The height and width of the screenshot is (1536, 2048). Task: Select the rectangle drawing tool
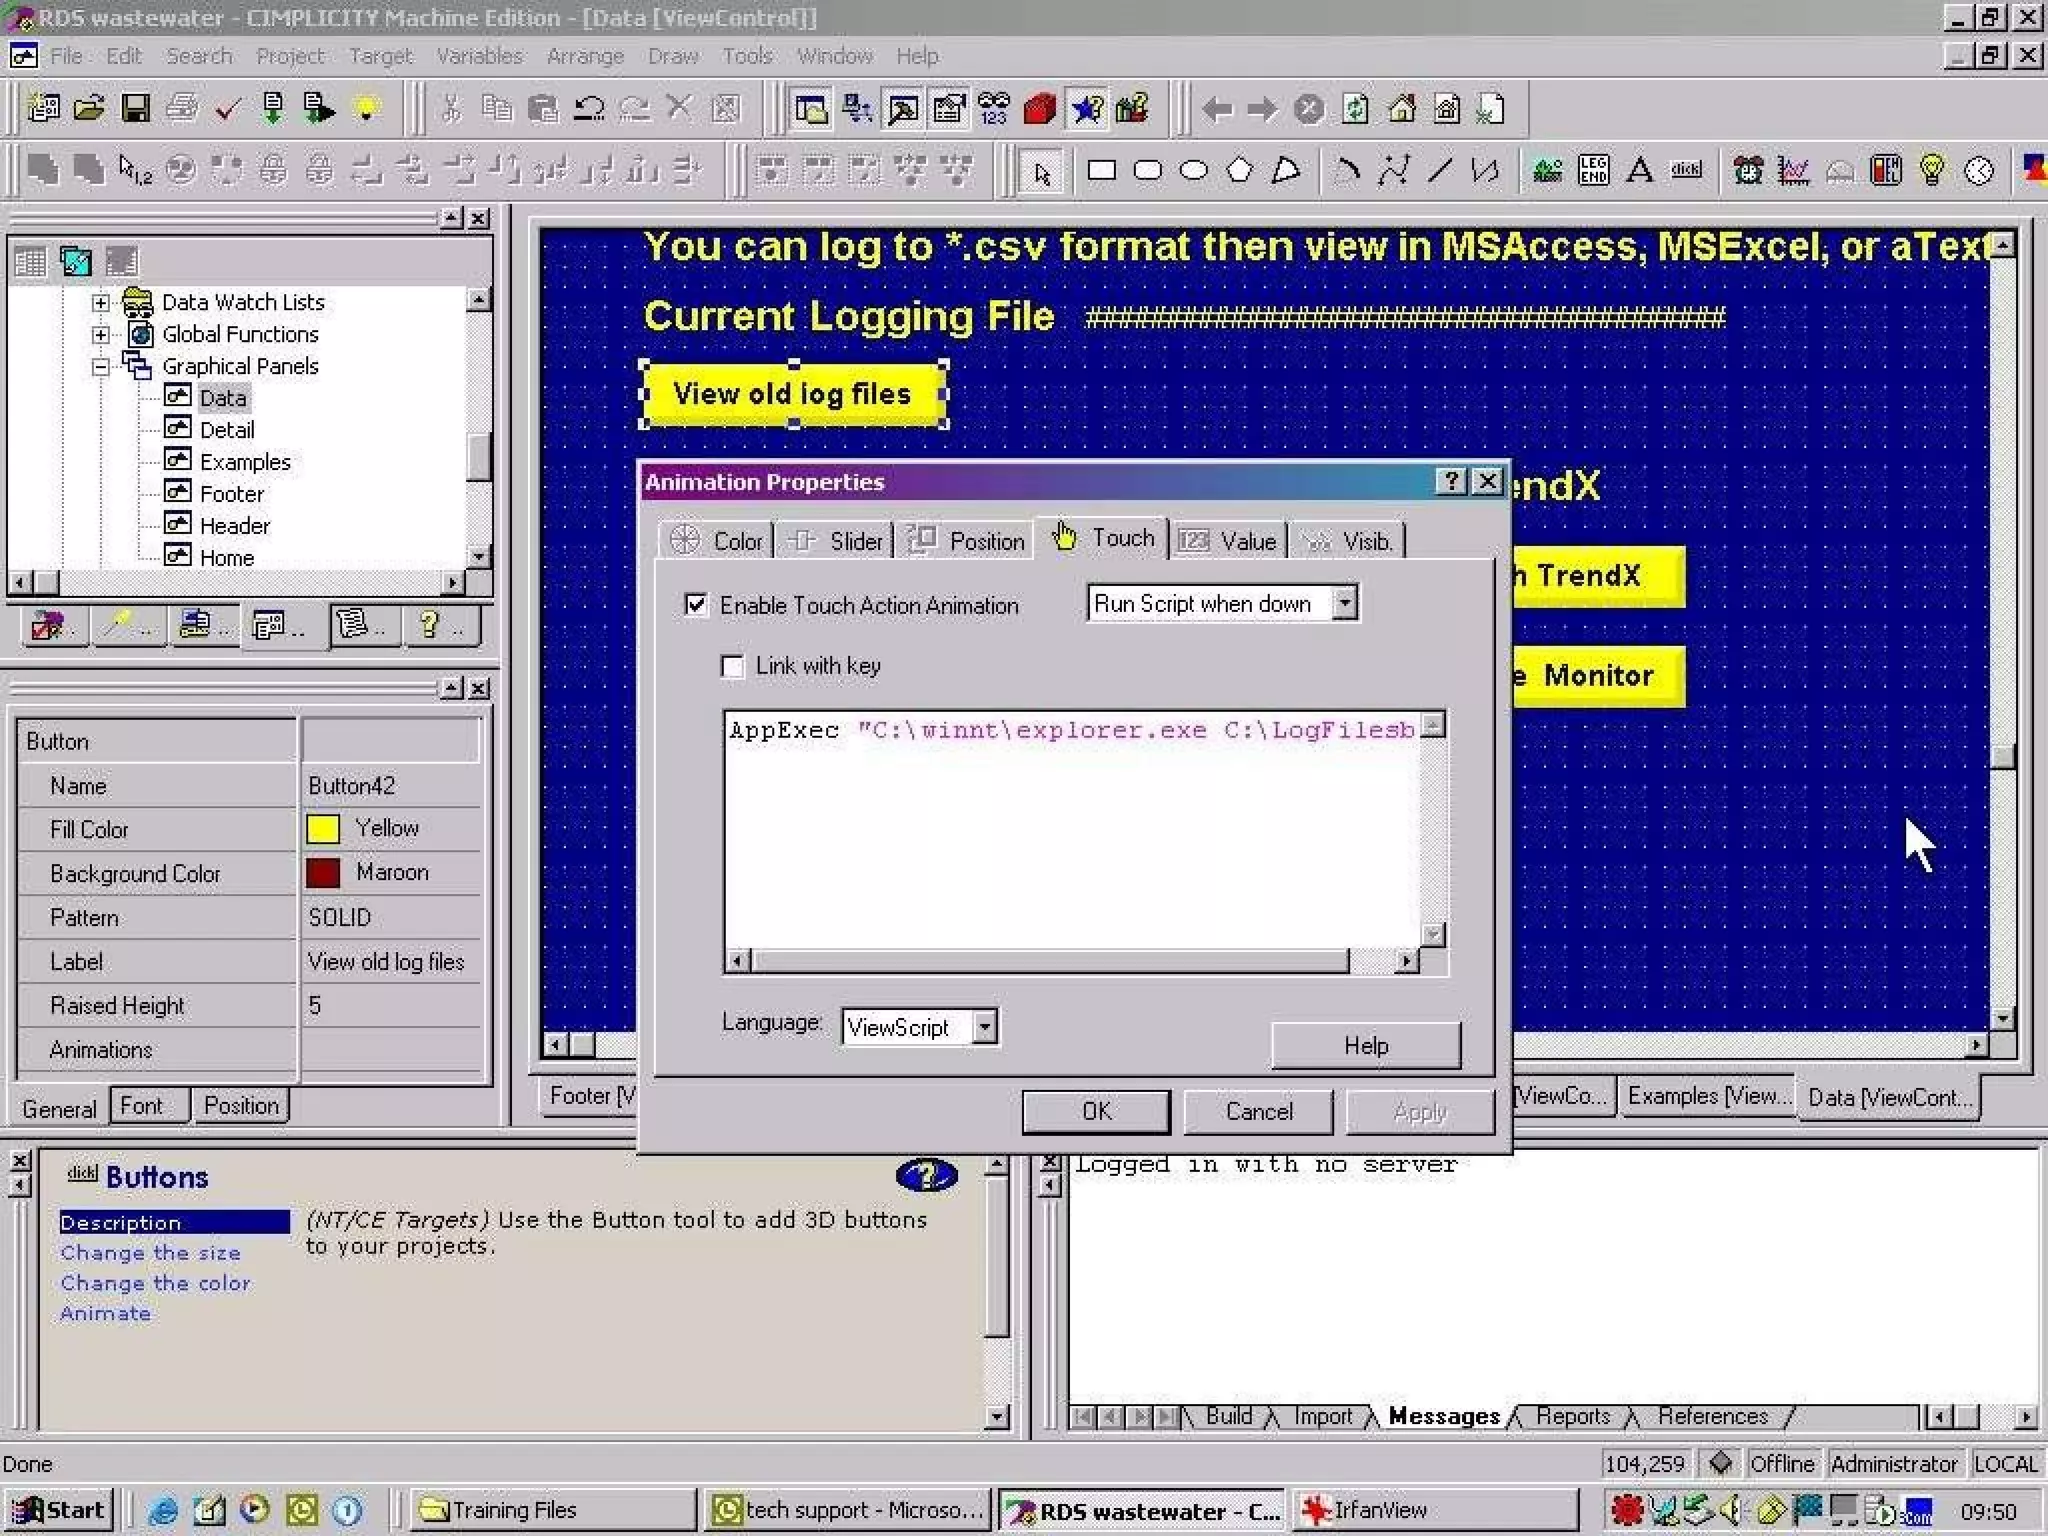click(x=1101, y=171)
